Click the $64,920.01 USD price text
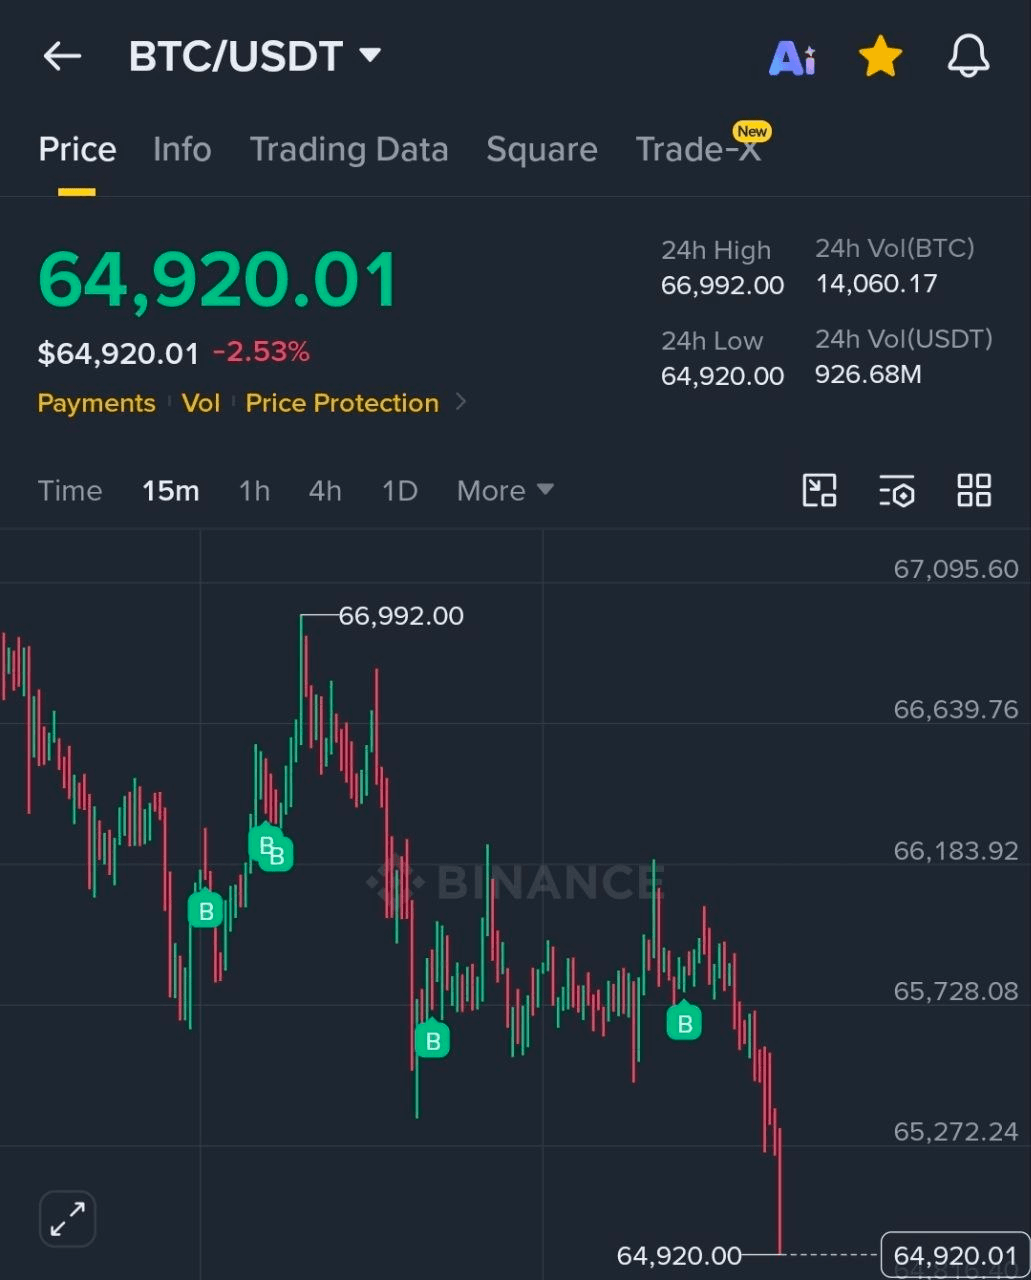This screenshot has width=1031, height=1280. 118,353
